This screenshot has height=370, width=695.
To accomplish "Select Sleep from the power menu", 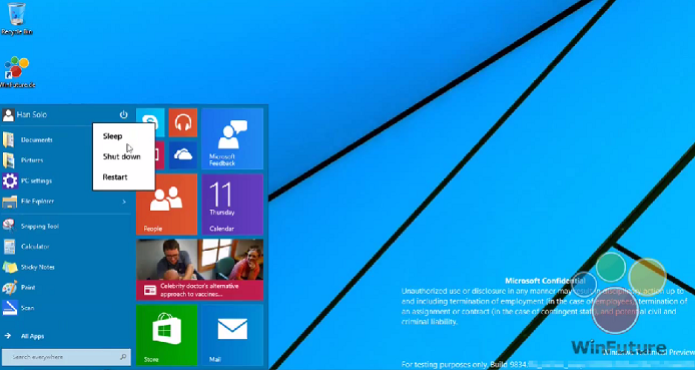I will 113,136.
